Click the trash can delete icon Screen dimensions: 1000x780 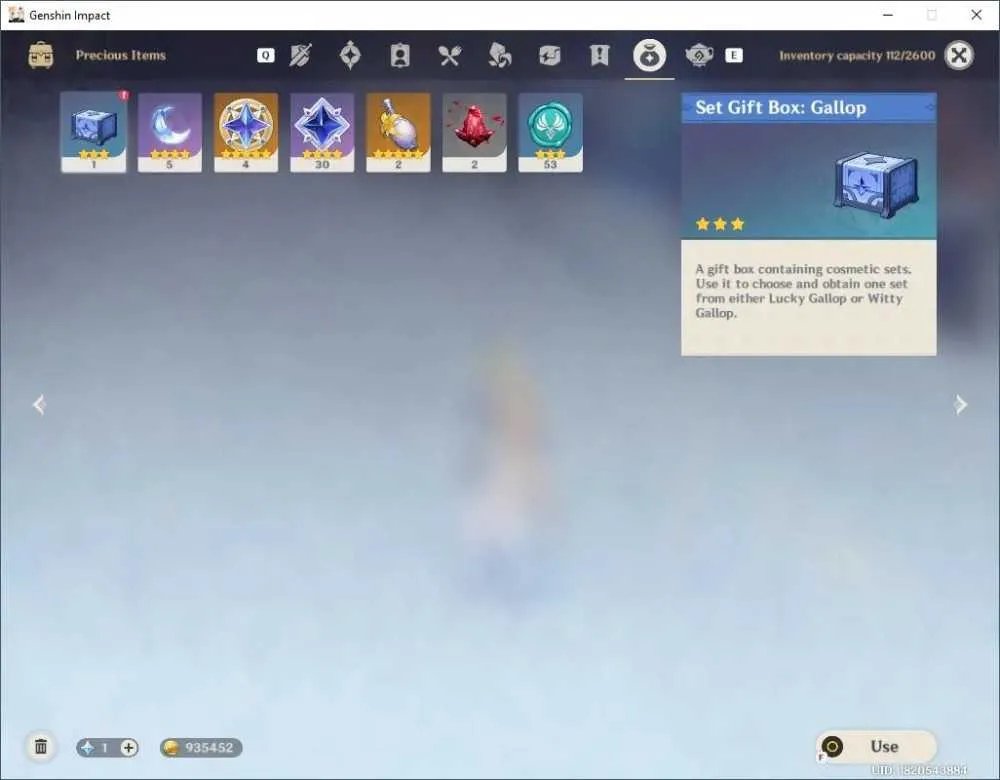41,746
